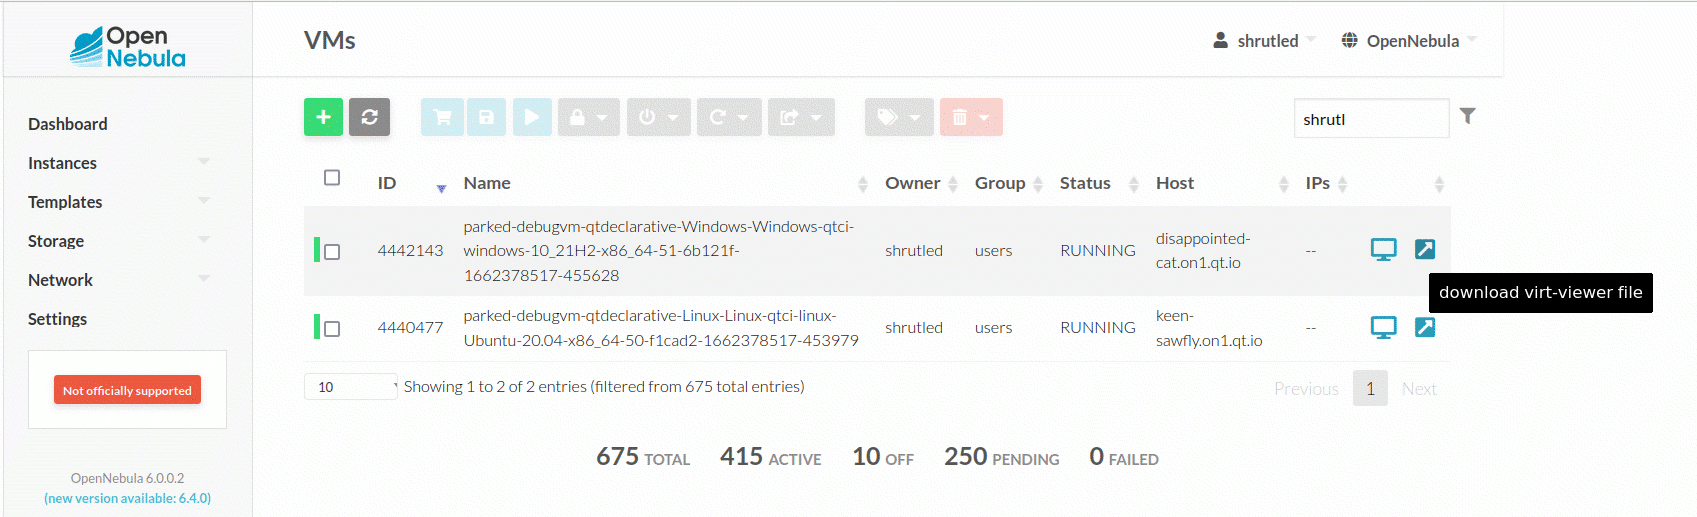
Task: Select checkbox for VM 4440477
Action: click(332, 329)
